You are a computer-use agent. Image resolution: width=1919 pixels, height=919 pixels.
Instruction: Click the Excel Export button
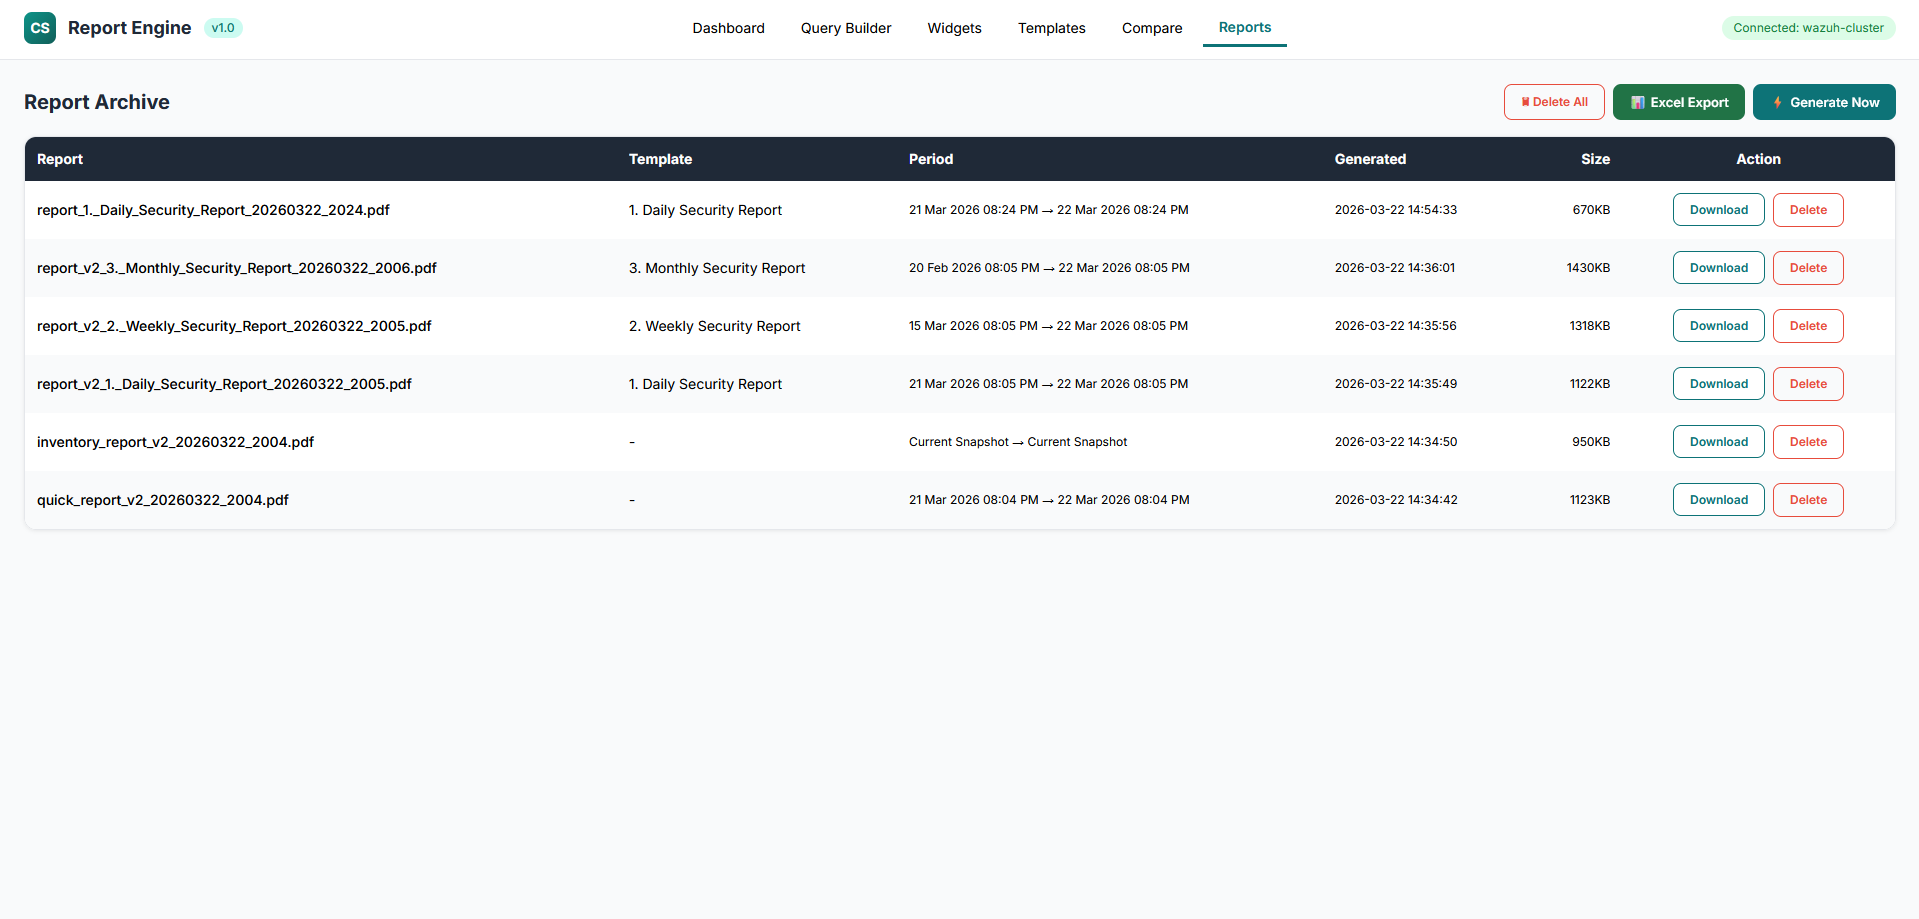1678,102
